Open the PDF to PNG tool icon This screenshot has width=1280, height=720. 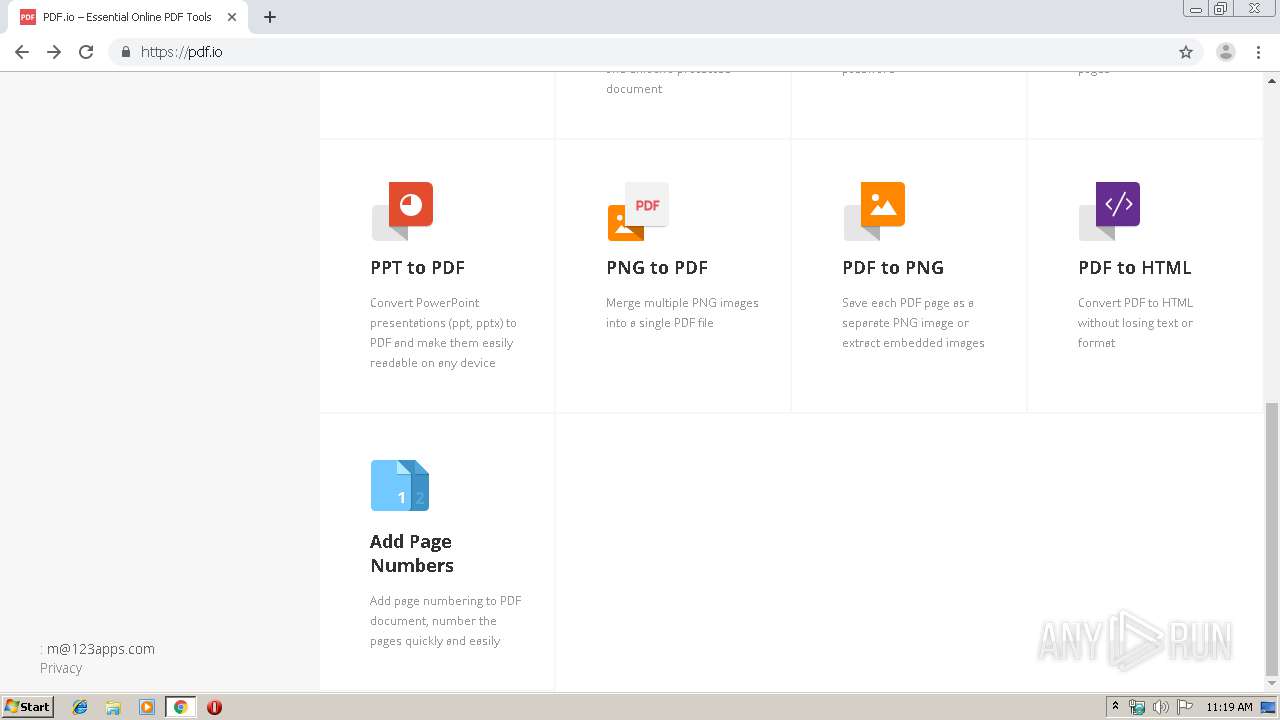pos(874,211)
